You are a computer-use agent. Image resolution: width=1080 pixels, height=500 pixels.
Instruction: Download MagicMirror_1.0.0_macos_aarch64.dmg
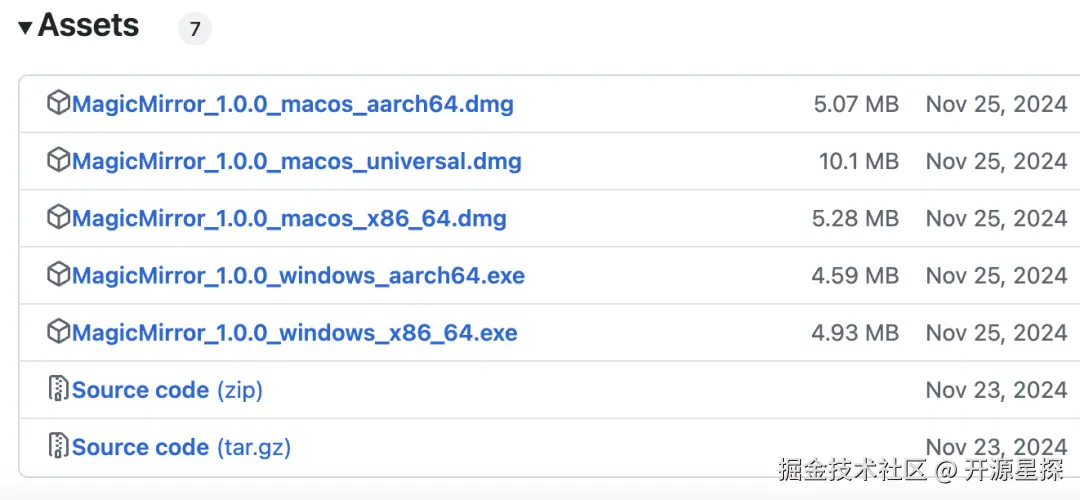pos(292,104)
